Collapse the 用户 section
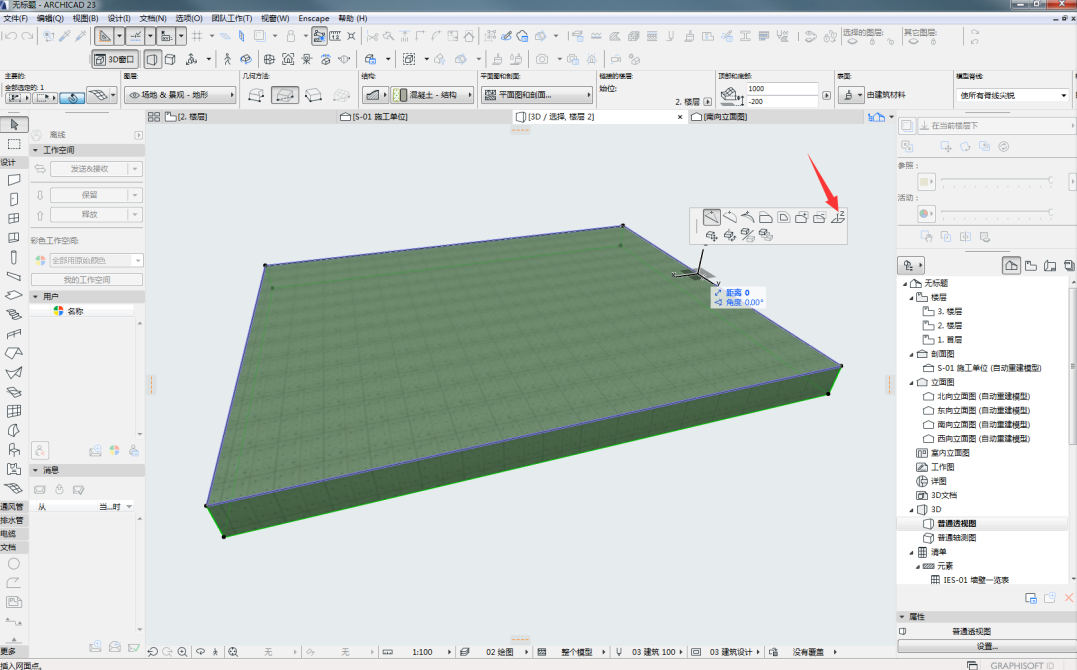This screenshot has width=1077, height=670. point(36,296)
